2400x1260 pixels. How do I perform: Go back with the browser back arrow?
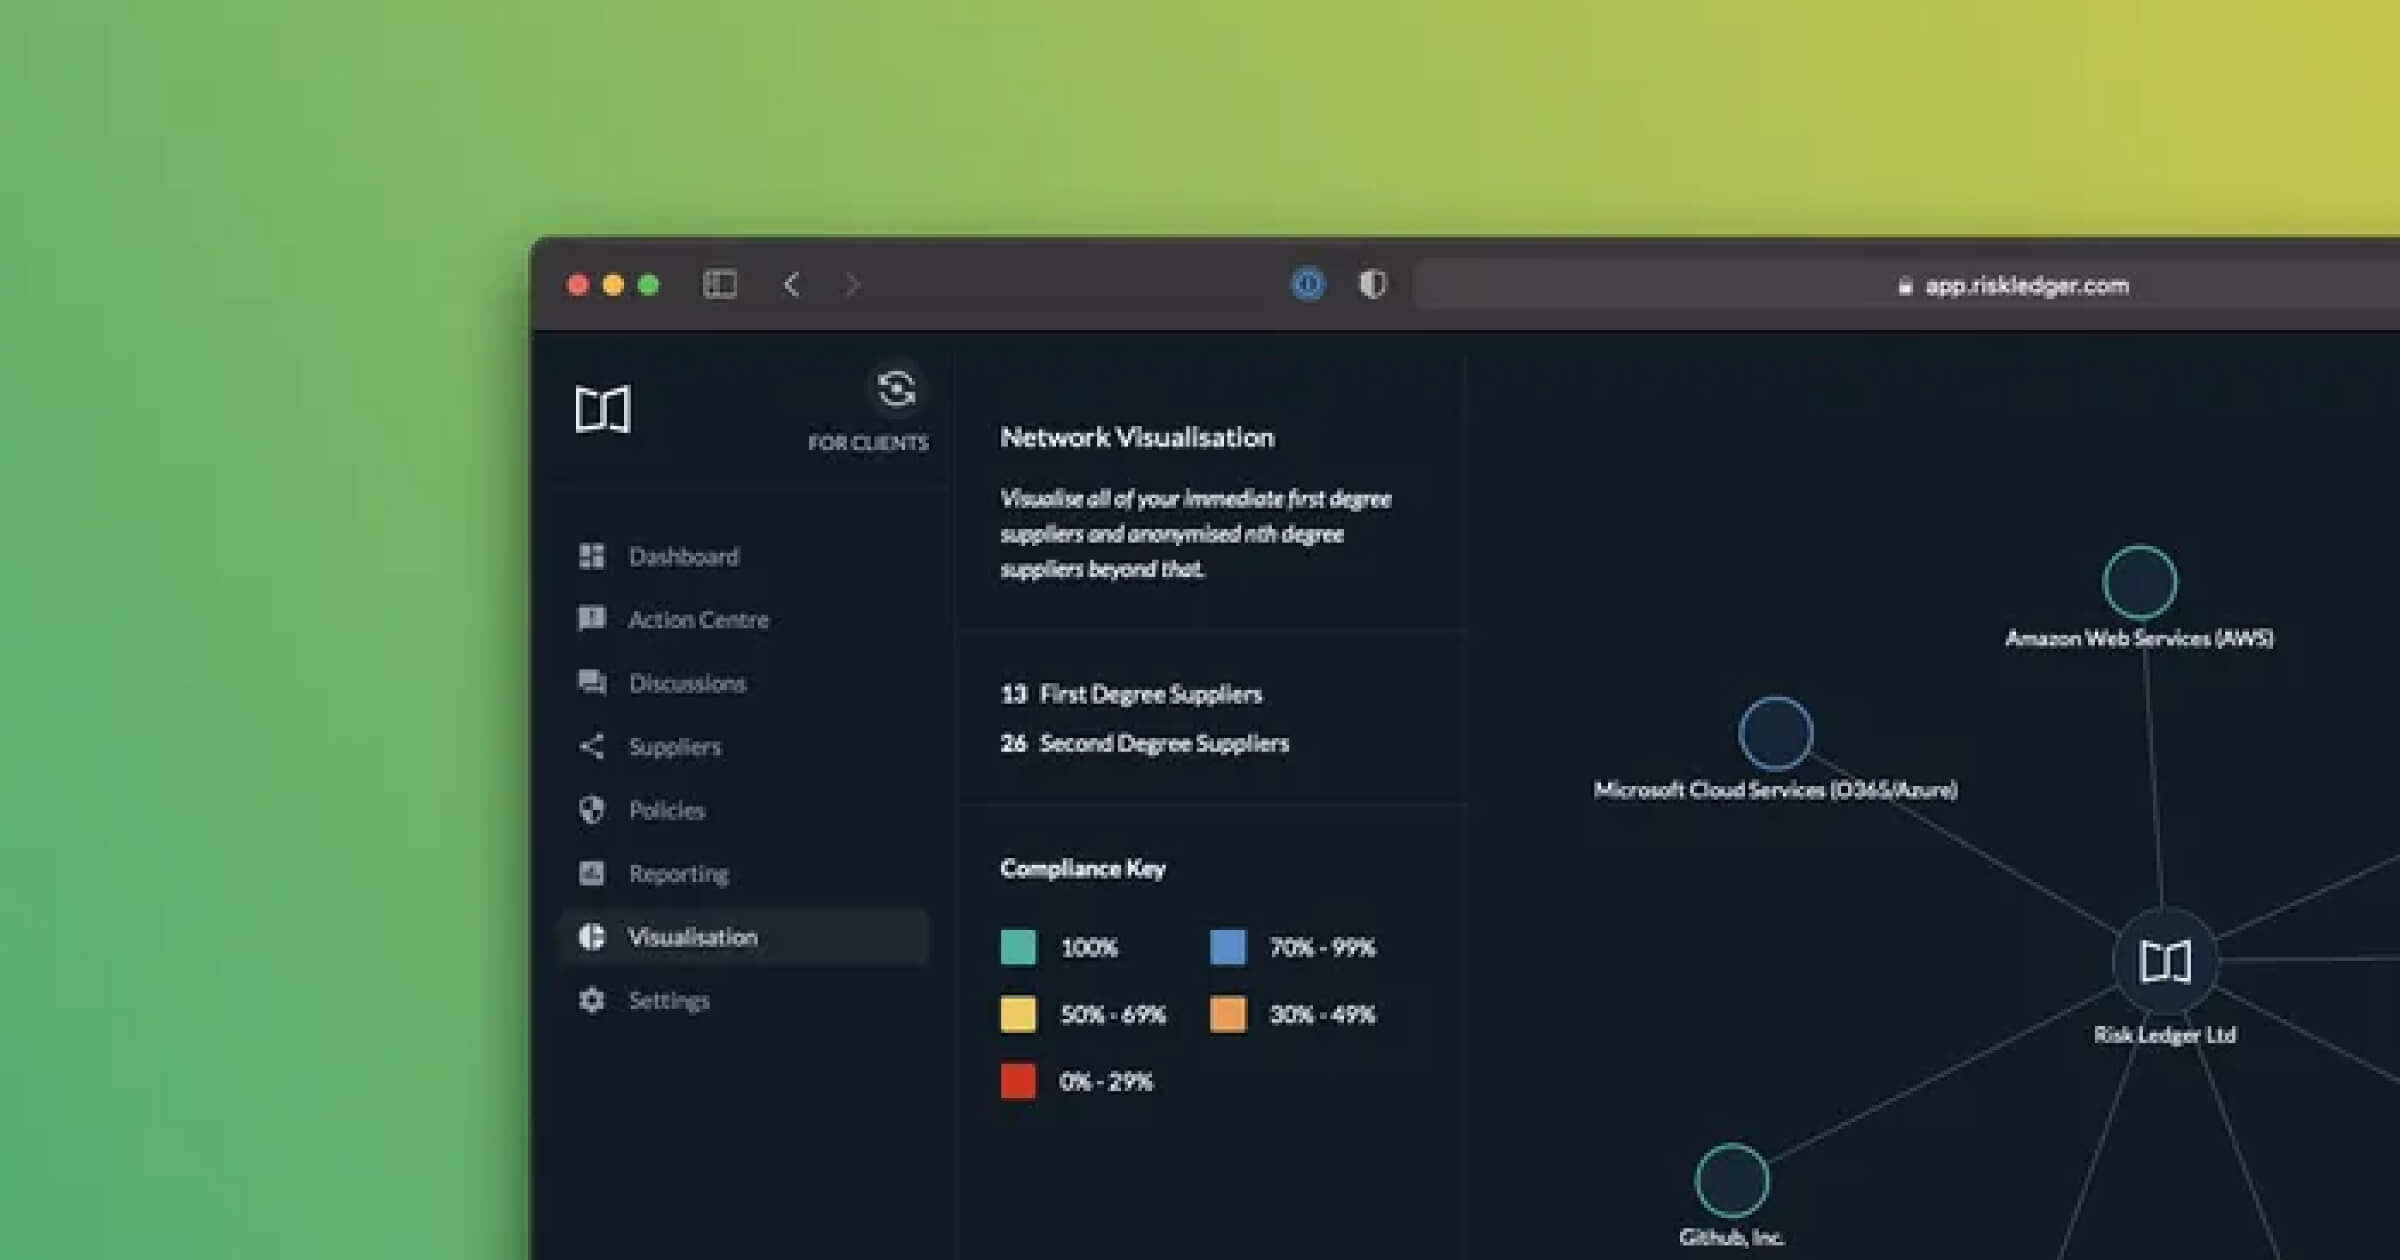click(792, 285)
